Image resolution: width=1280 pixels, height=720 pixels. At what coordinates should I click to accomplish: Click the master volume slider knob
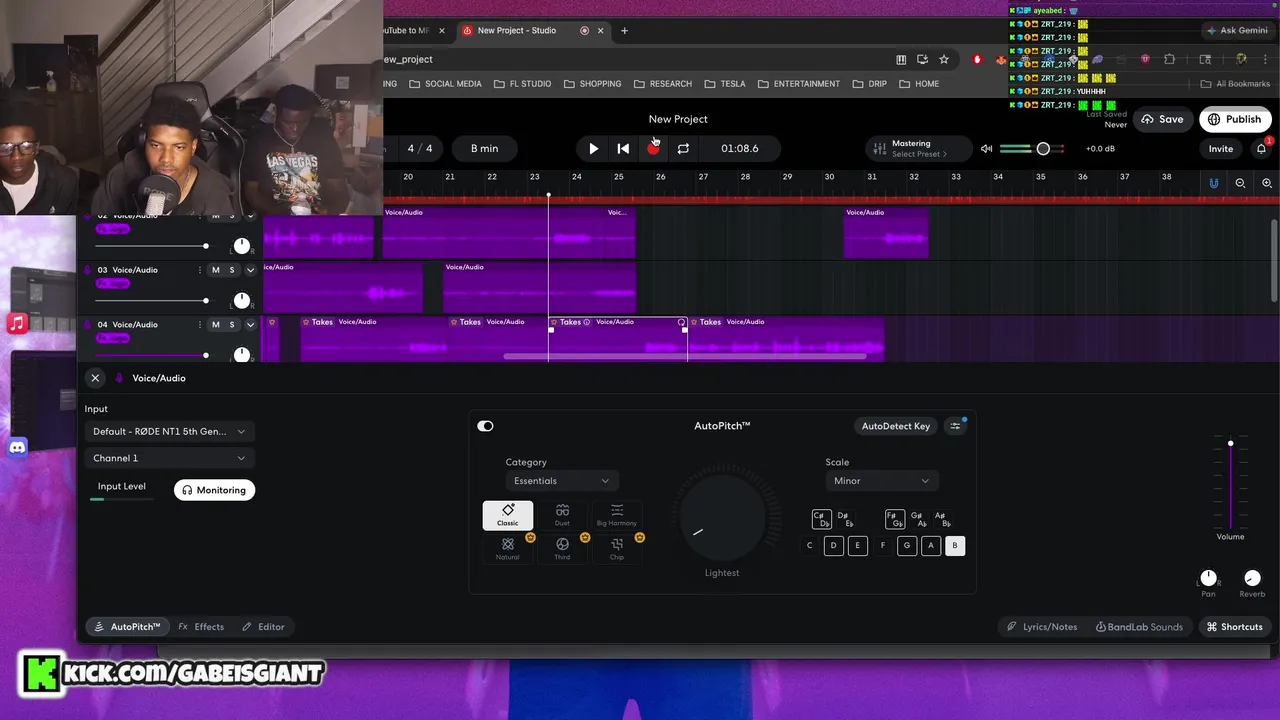click(x=1043, y=149)
